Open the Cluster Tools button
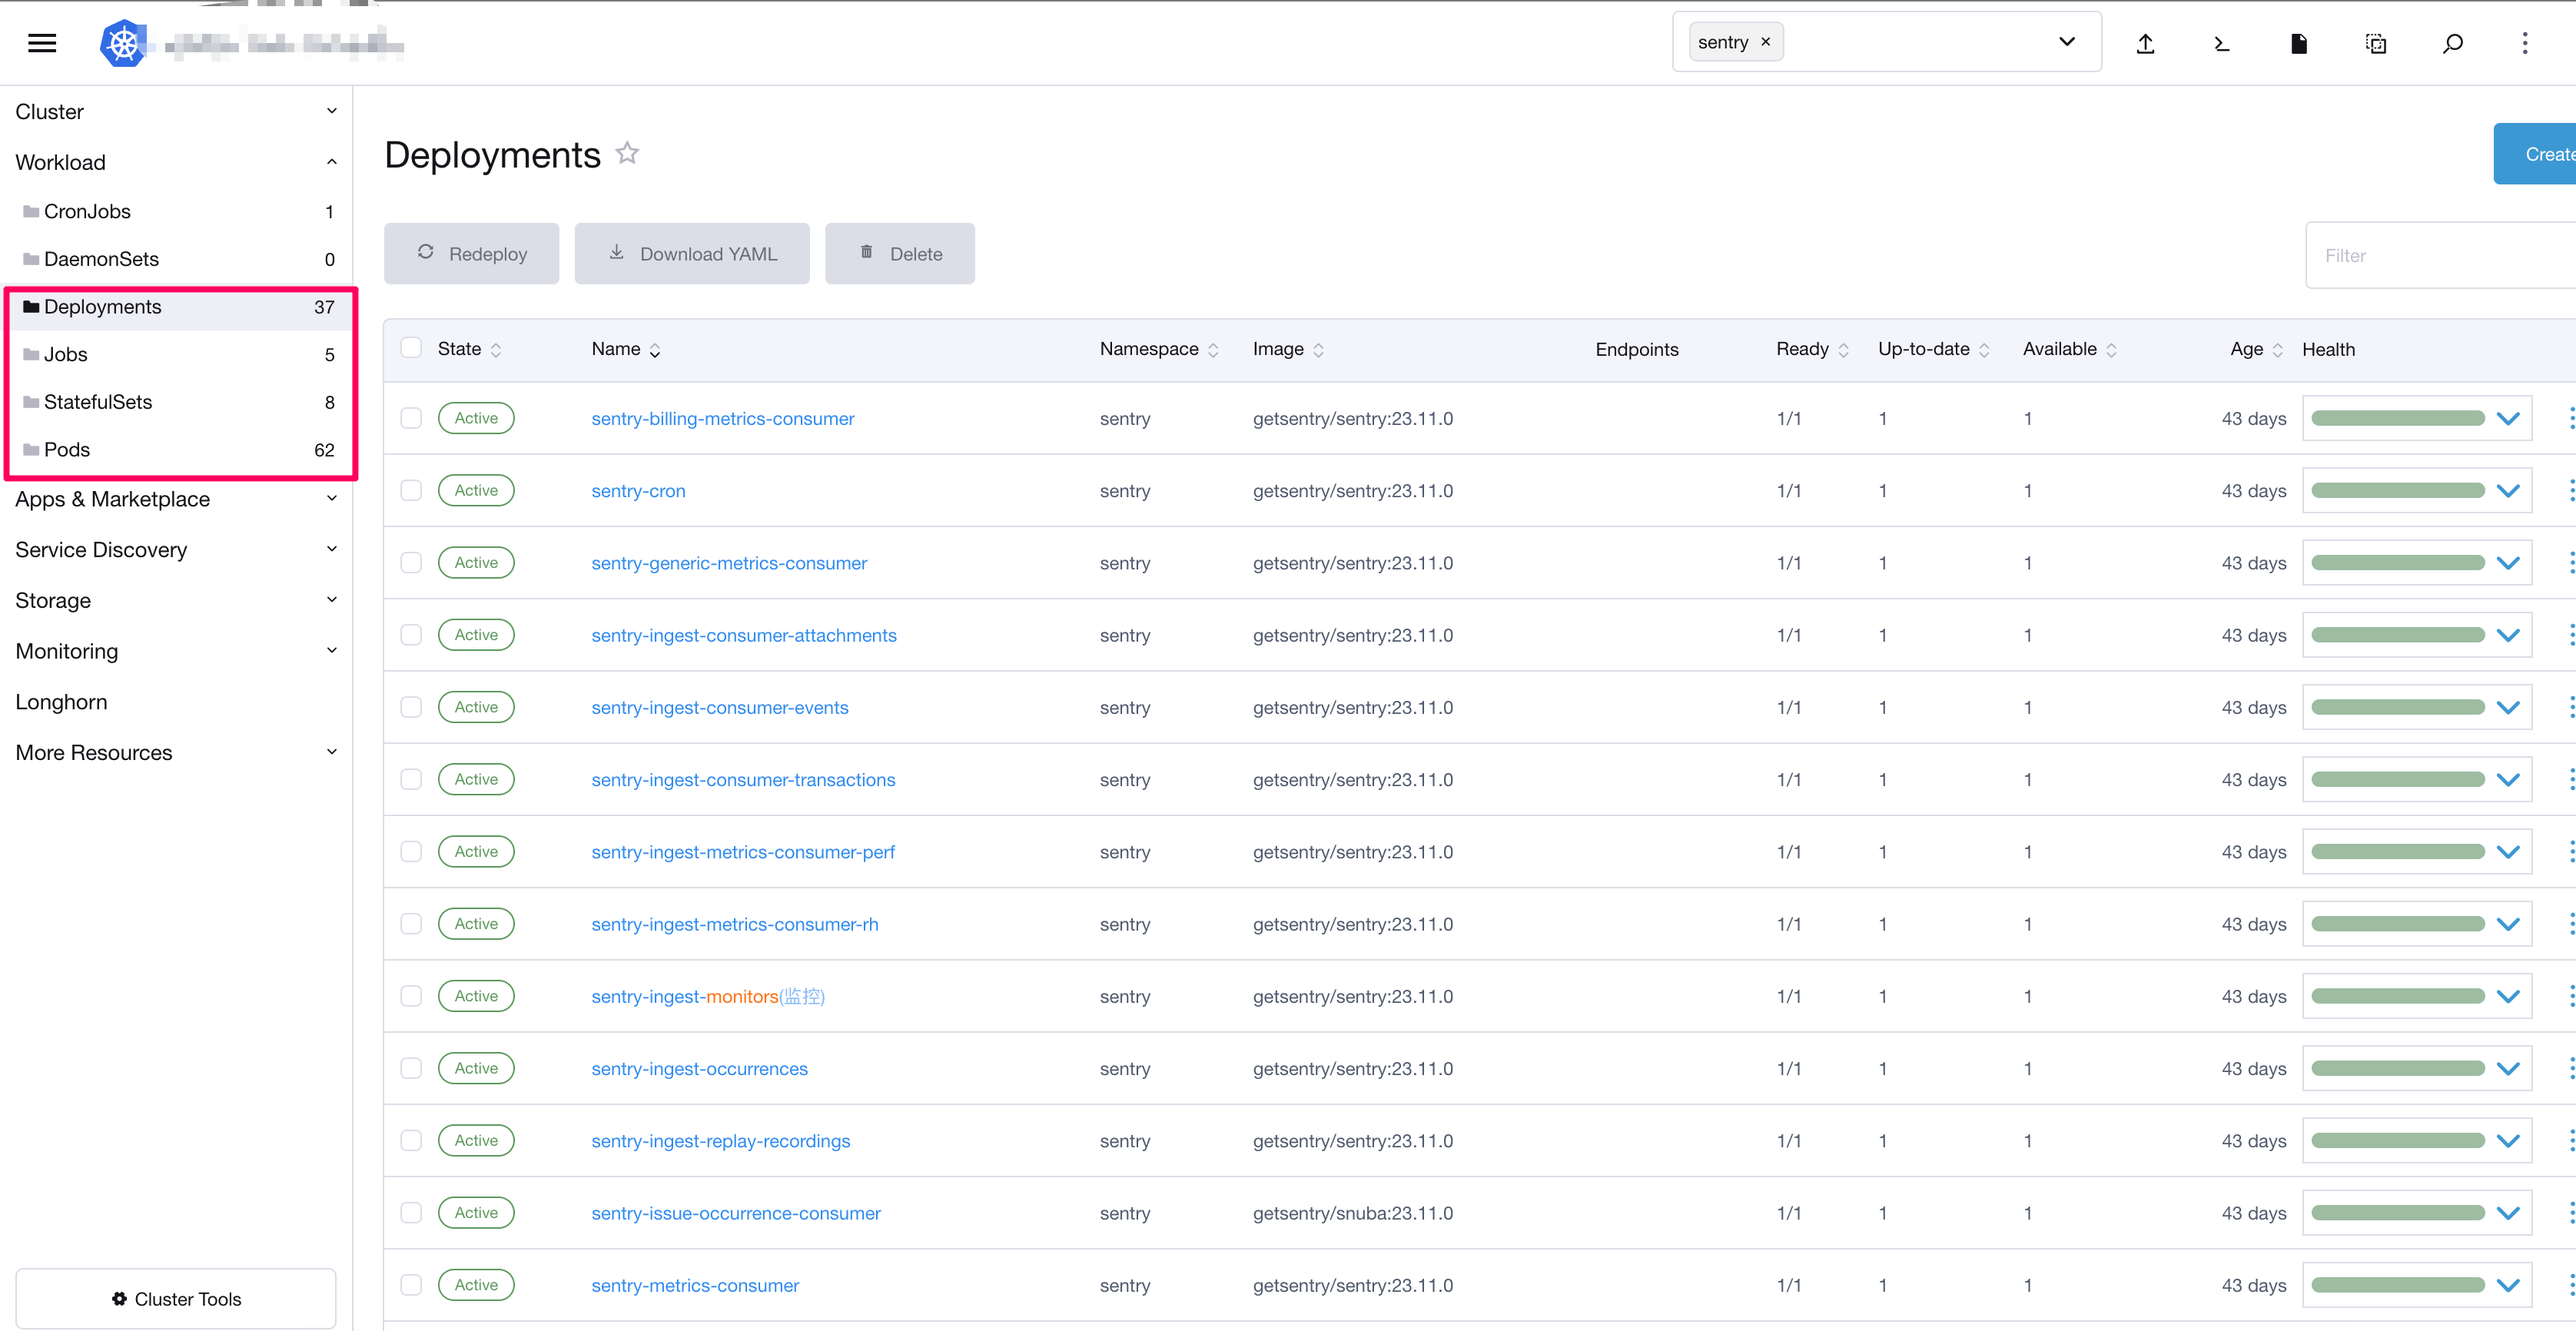The image size is (2576, 1331). 176,1299
